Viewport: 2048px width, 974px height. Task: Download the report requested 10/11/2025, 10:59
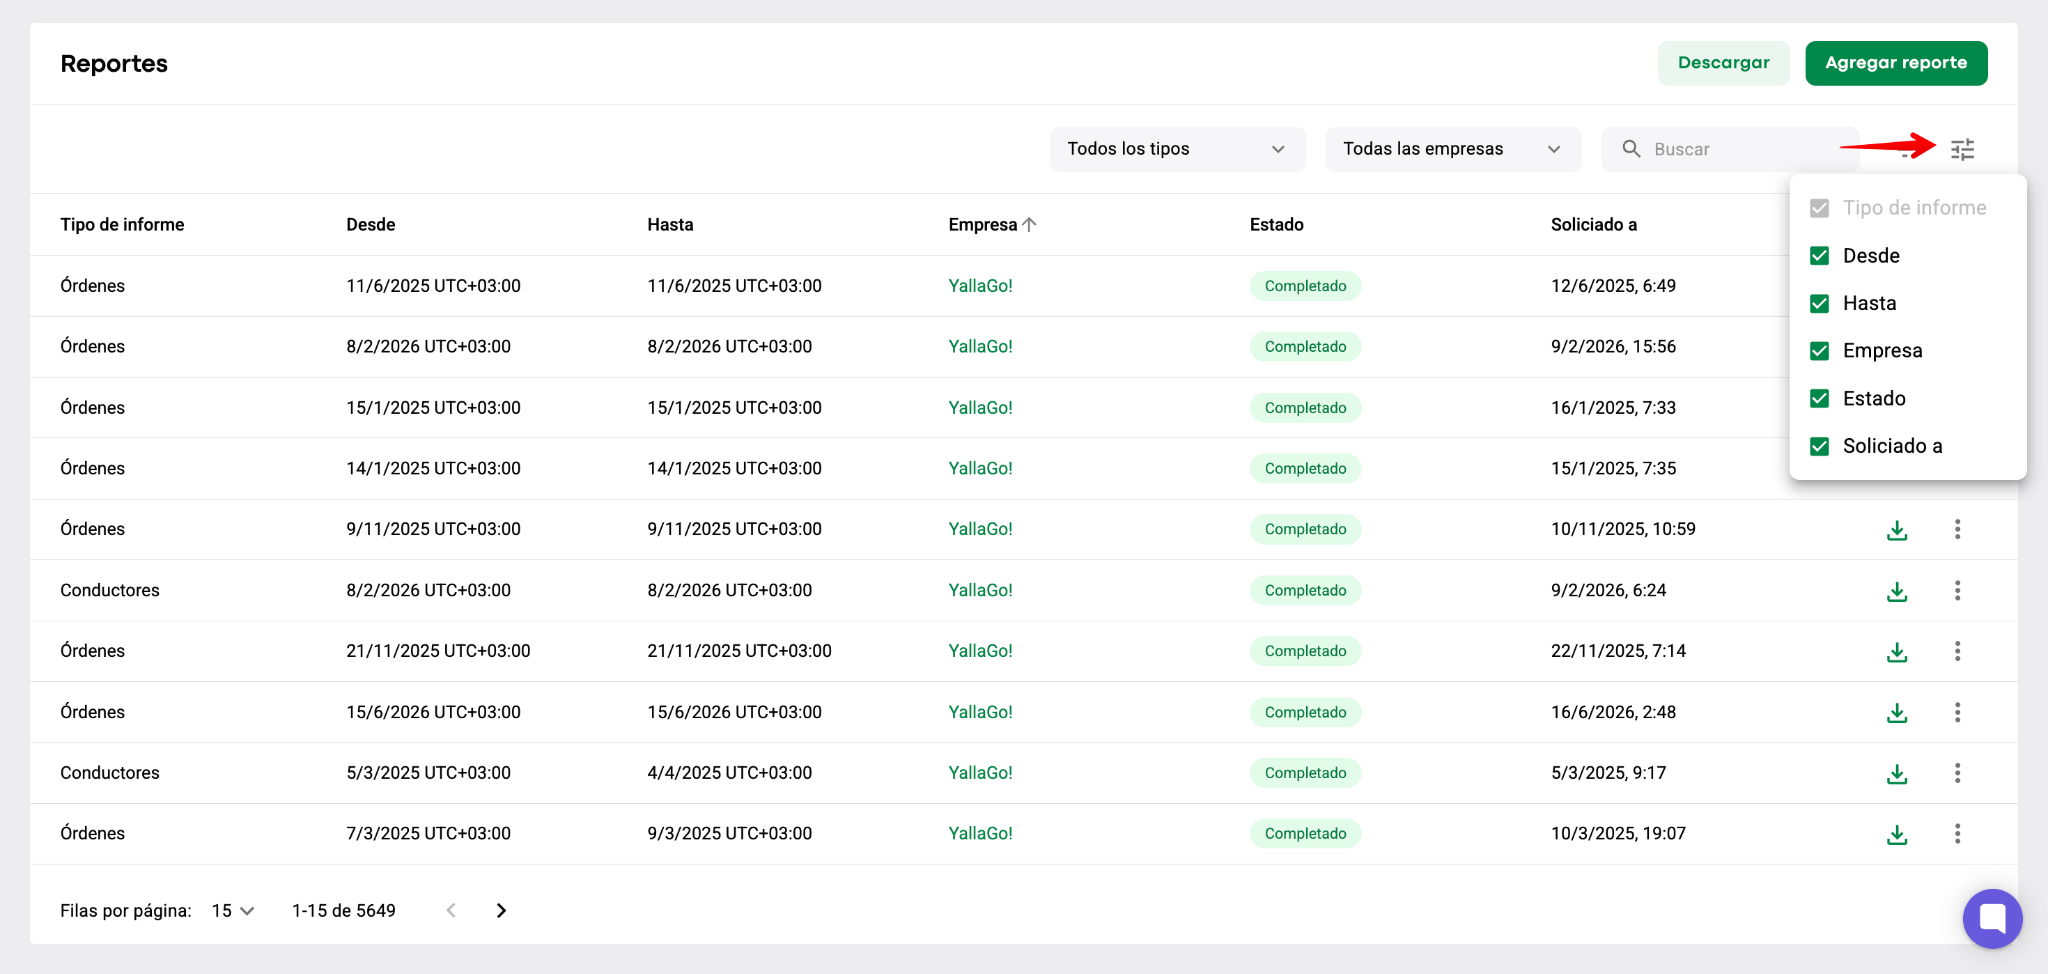click(1897, 530)
